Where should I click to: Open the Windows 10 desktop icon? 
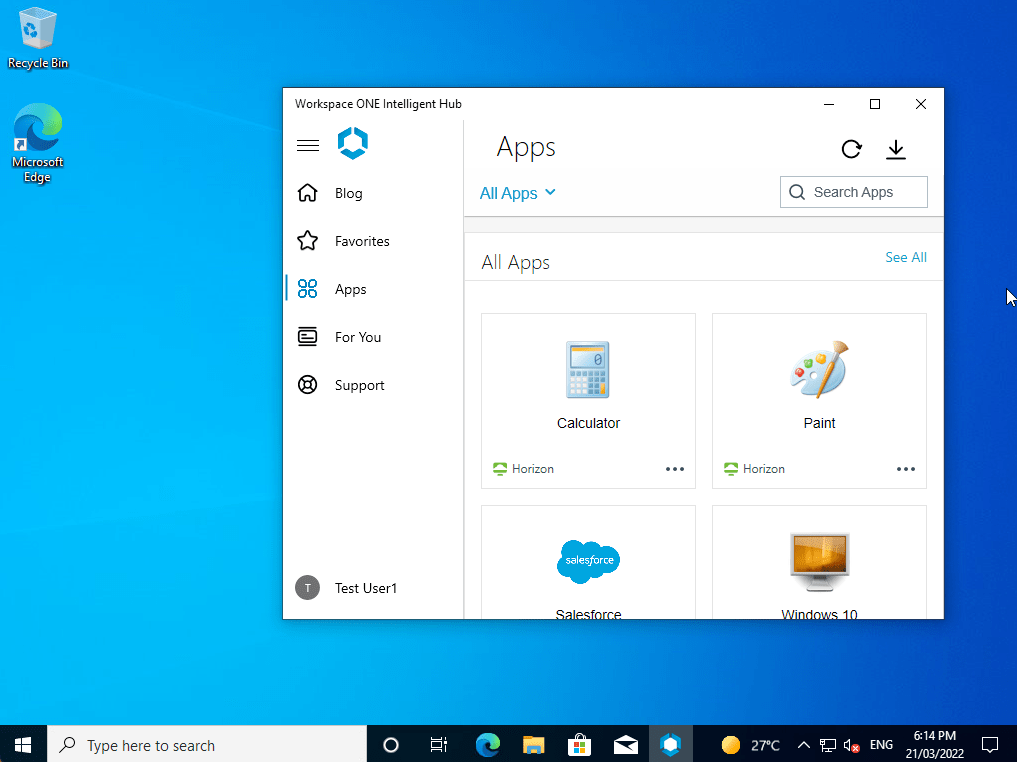pyautogui.click(x=819, y=562)
